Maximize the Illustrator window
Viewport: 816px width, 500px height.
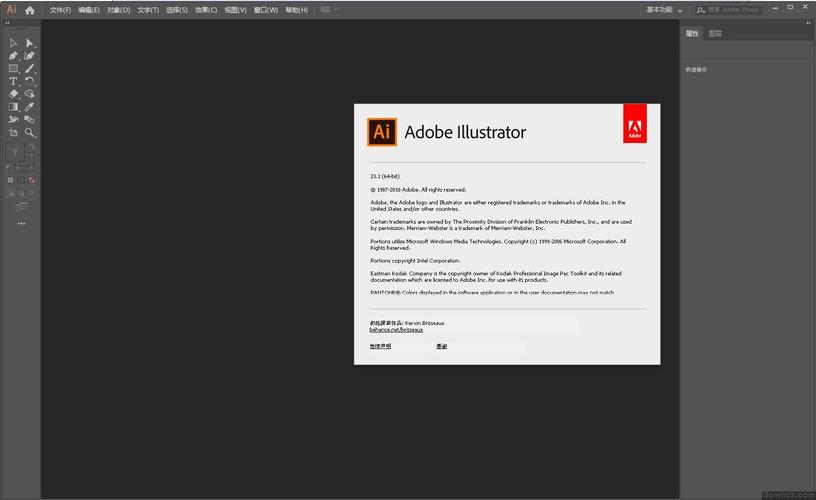pyautogui.click(x=790, y=7)
